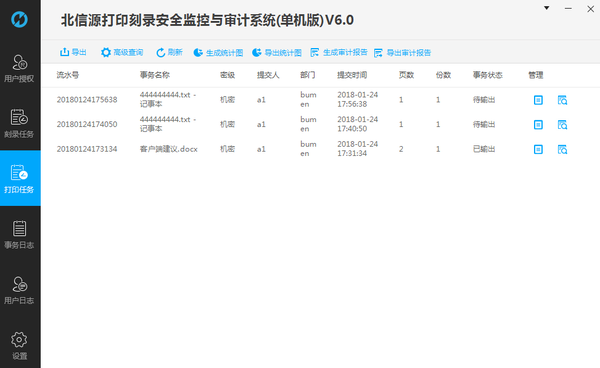Click 页数 column header
The height and width of the screenshot is (368, 600).
(406, 75)
